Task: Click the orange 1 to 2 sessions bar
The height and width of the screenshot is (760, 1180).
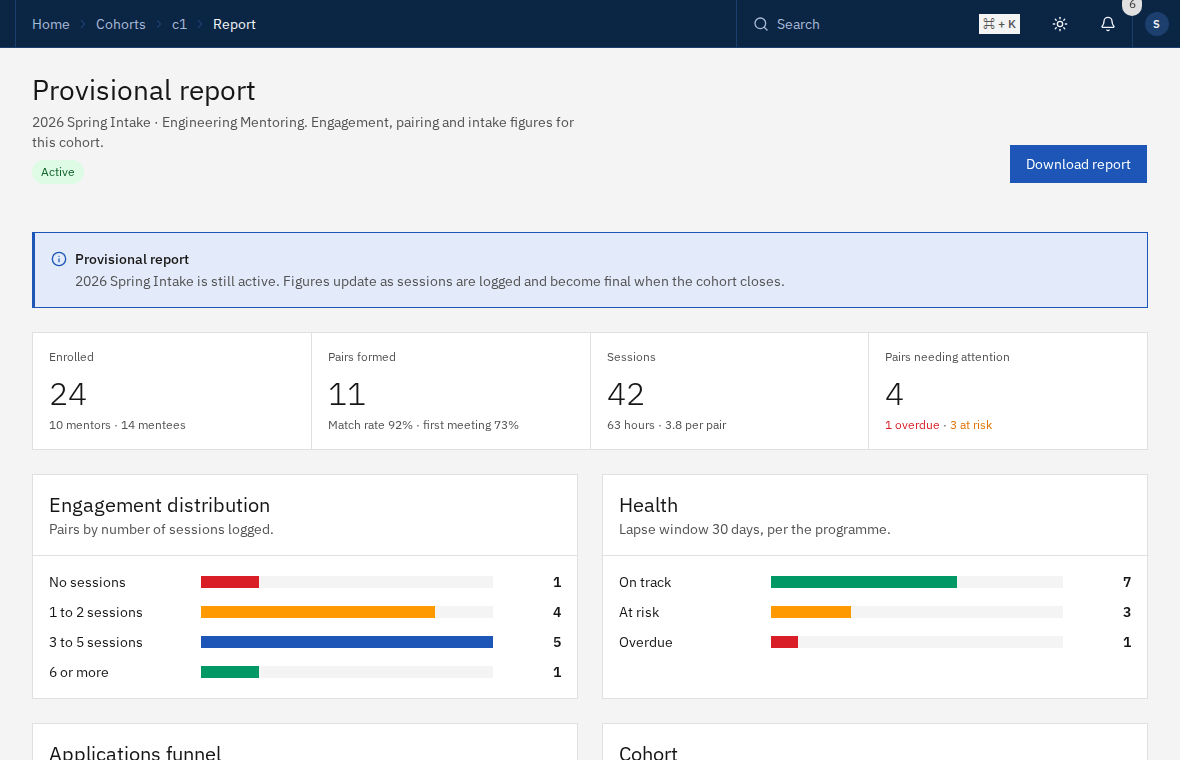Action: (318, 612)
